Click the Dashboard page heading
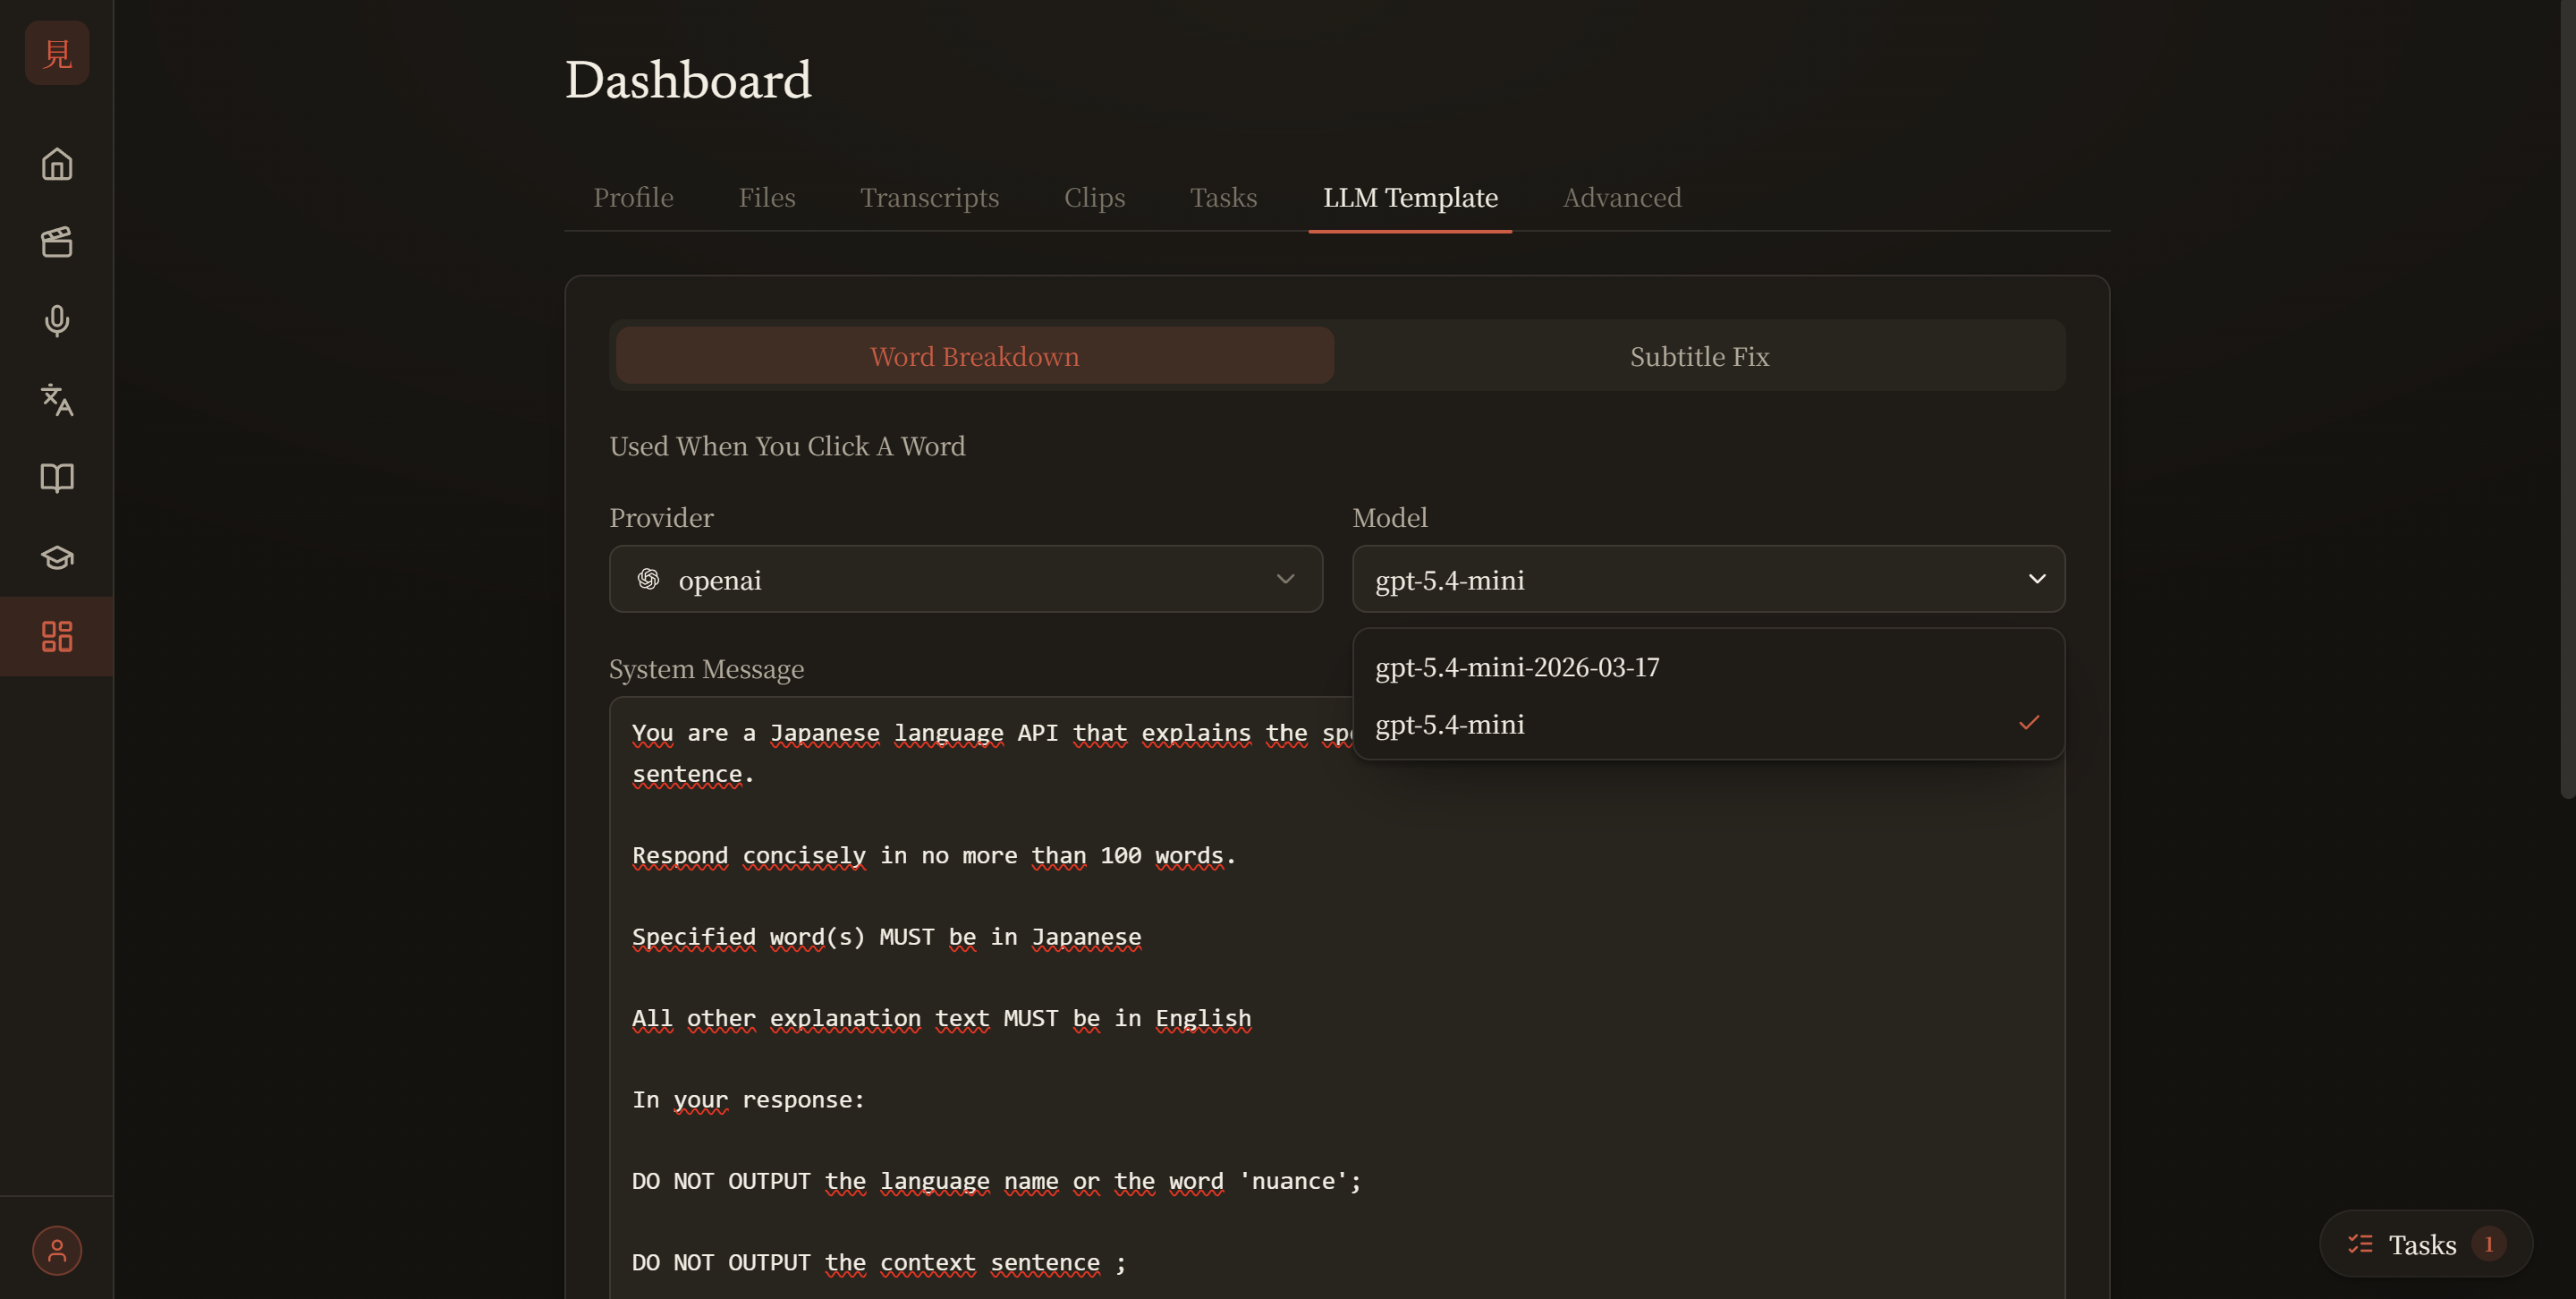Screen dimensions: 2576x1299 click(x=688, y=80)
